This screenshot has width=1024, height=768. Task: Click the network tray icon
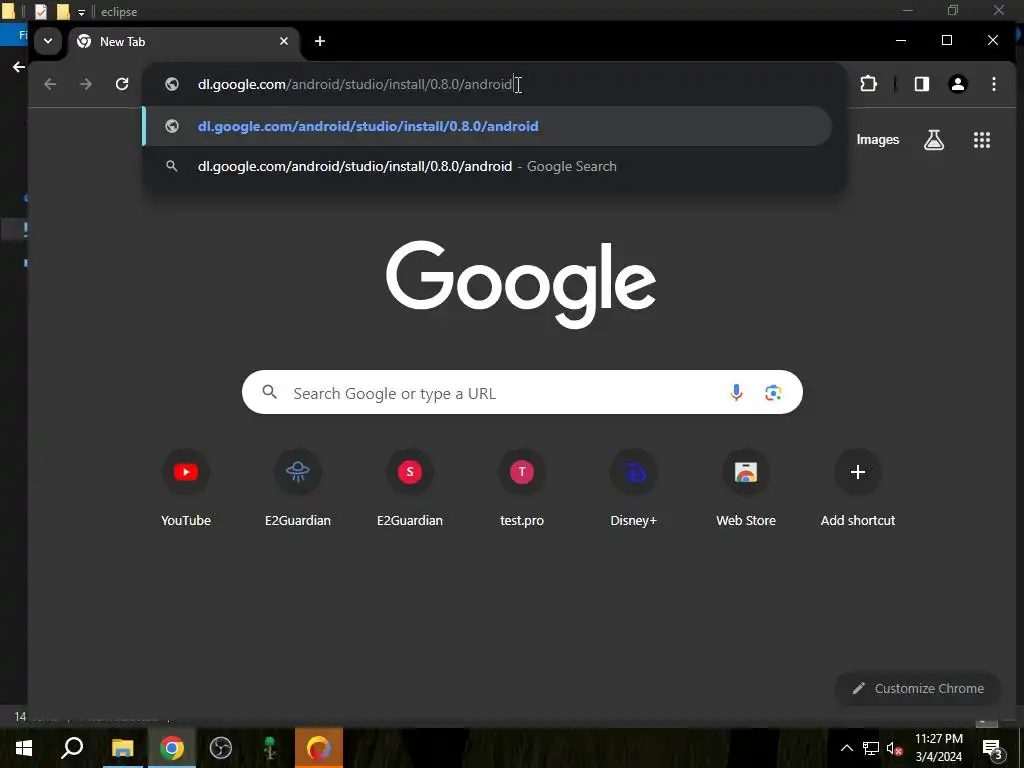(871, 748)
